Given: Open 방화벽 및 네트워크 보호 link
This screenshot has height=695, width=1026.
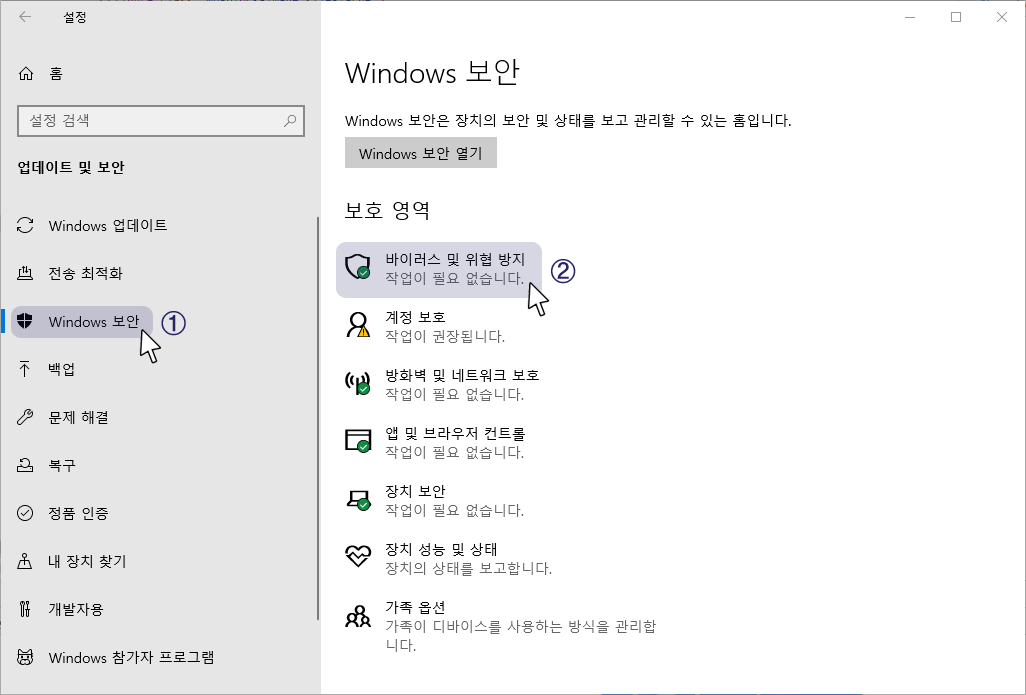Looking at the screenshot, I should pos(462,376).
